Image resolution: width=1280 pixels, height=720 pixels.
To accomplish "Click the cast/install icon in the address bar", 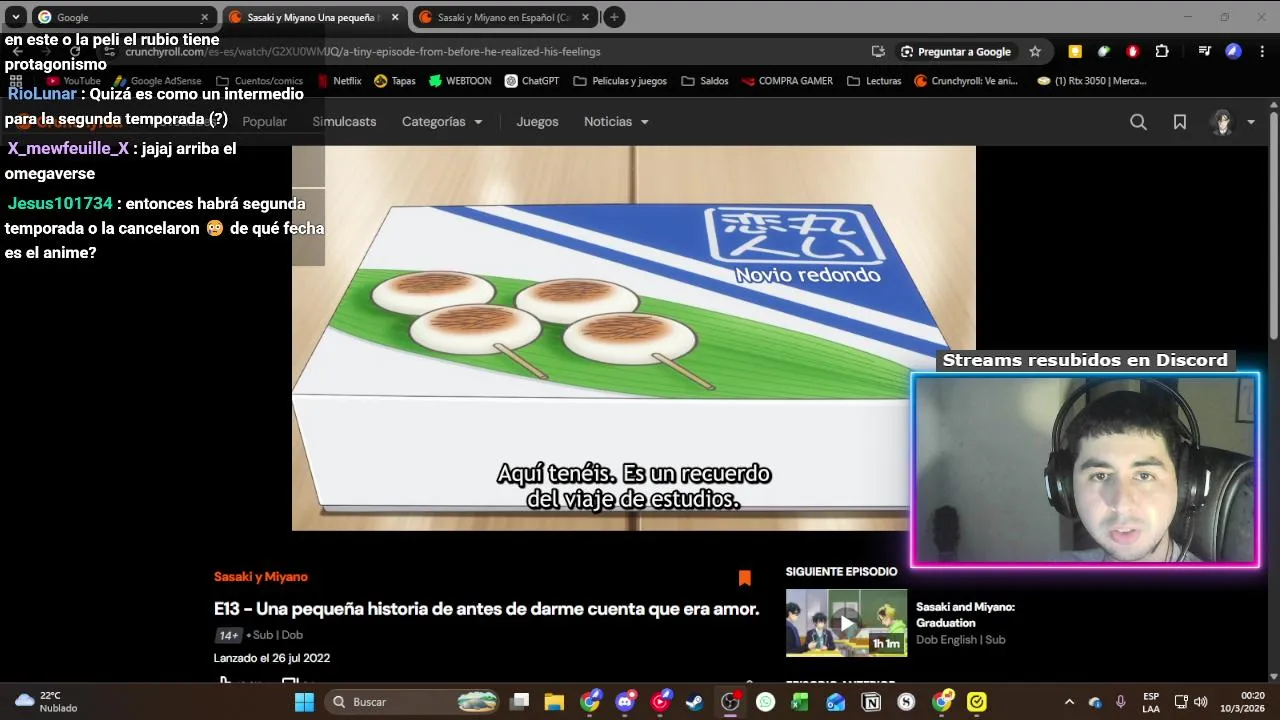I will [878, 52].
